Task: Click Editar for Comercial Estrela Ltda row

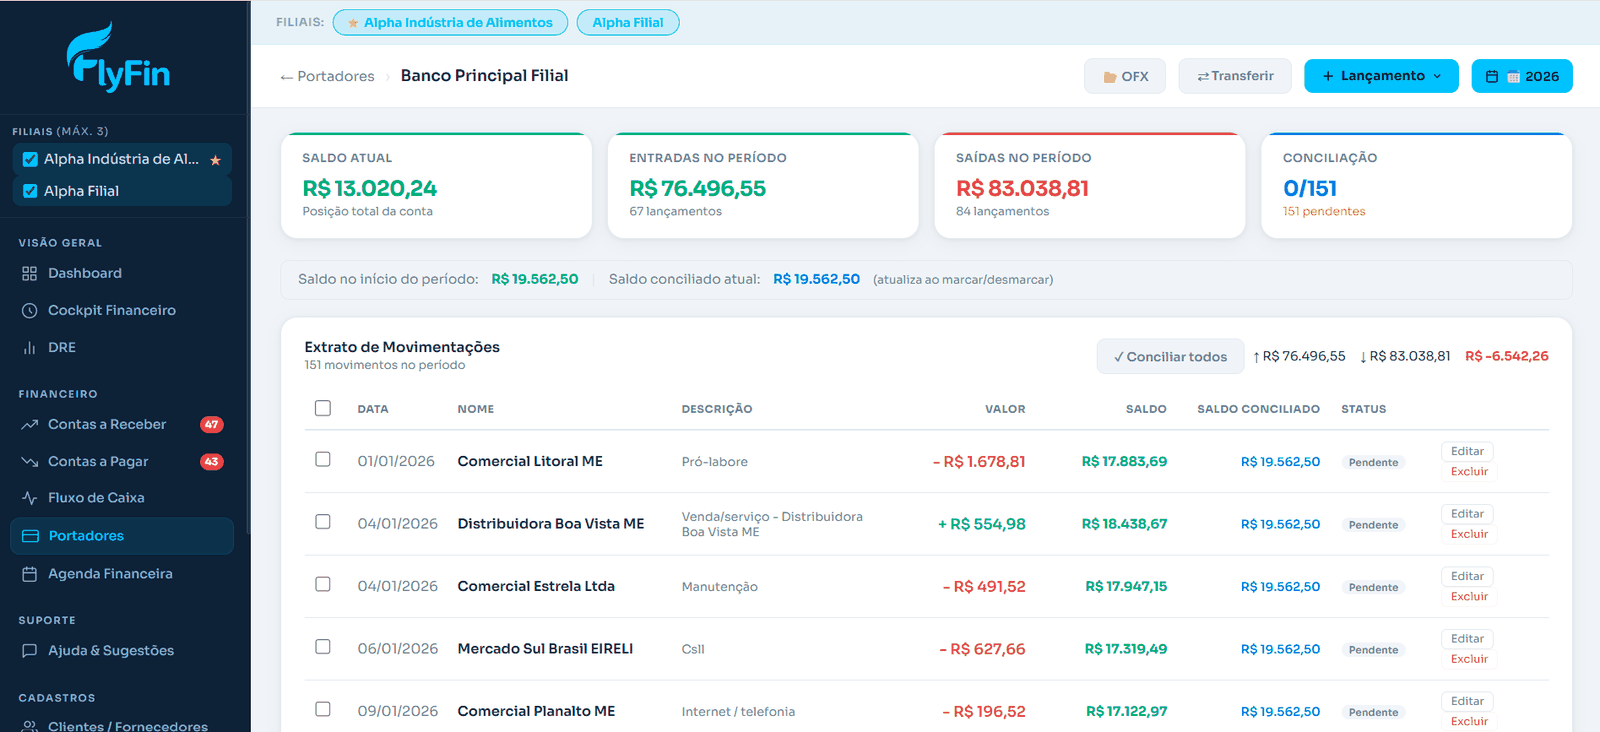Action: (1467, 576)
